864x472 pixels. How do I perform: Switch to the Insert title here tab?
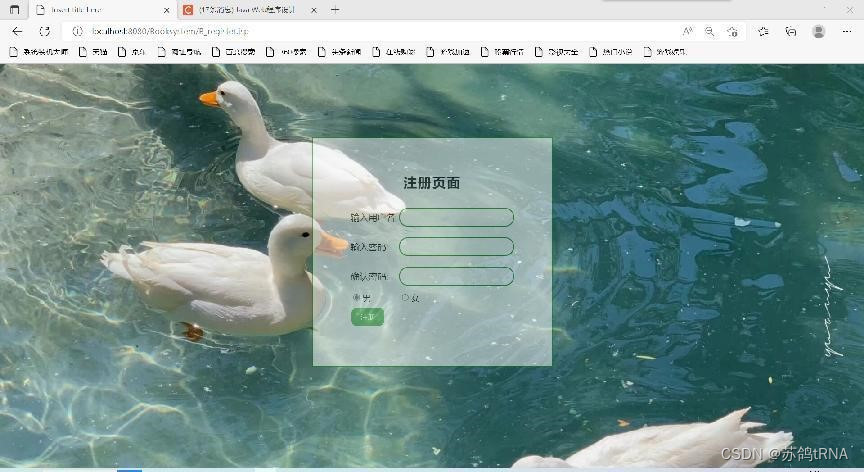102,10
